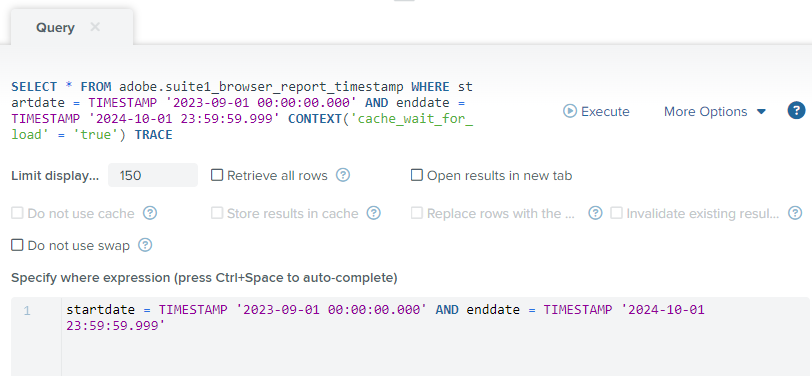Click line number 1 in editor gutter
Image resolution: width=812 pixels, height=376 pixels.
click(26, 311)
